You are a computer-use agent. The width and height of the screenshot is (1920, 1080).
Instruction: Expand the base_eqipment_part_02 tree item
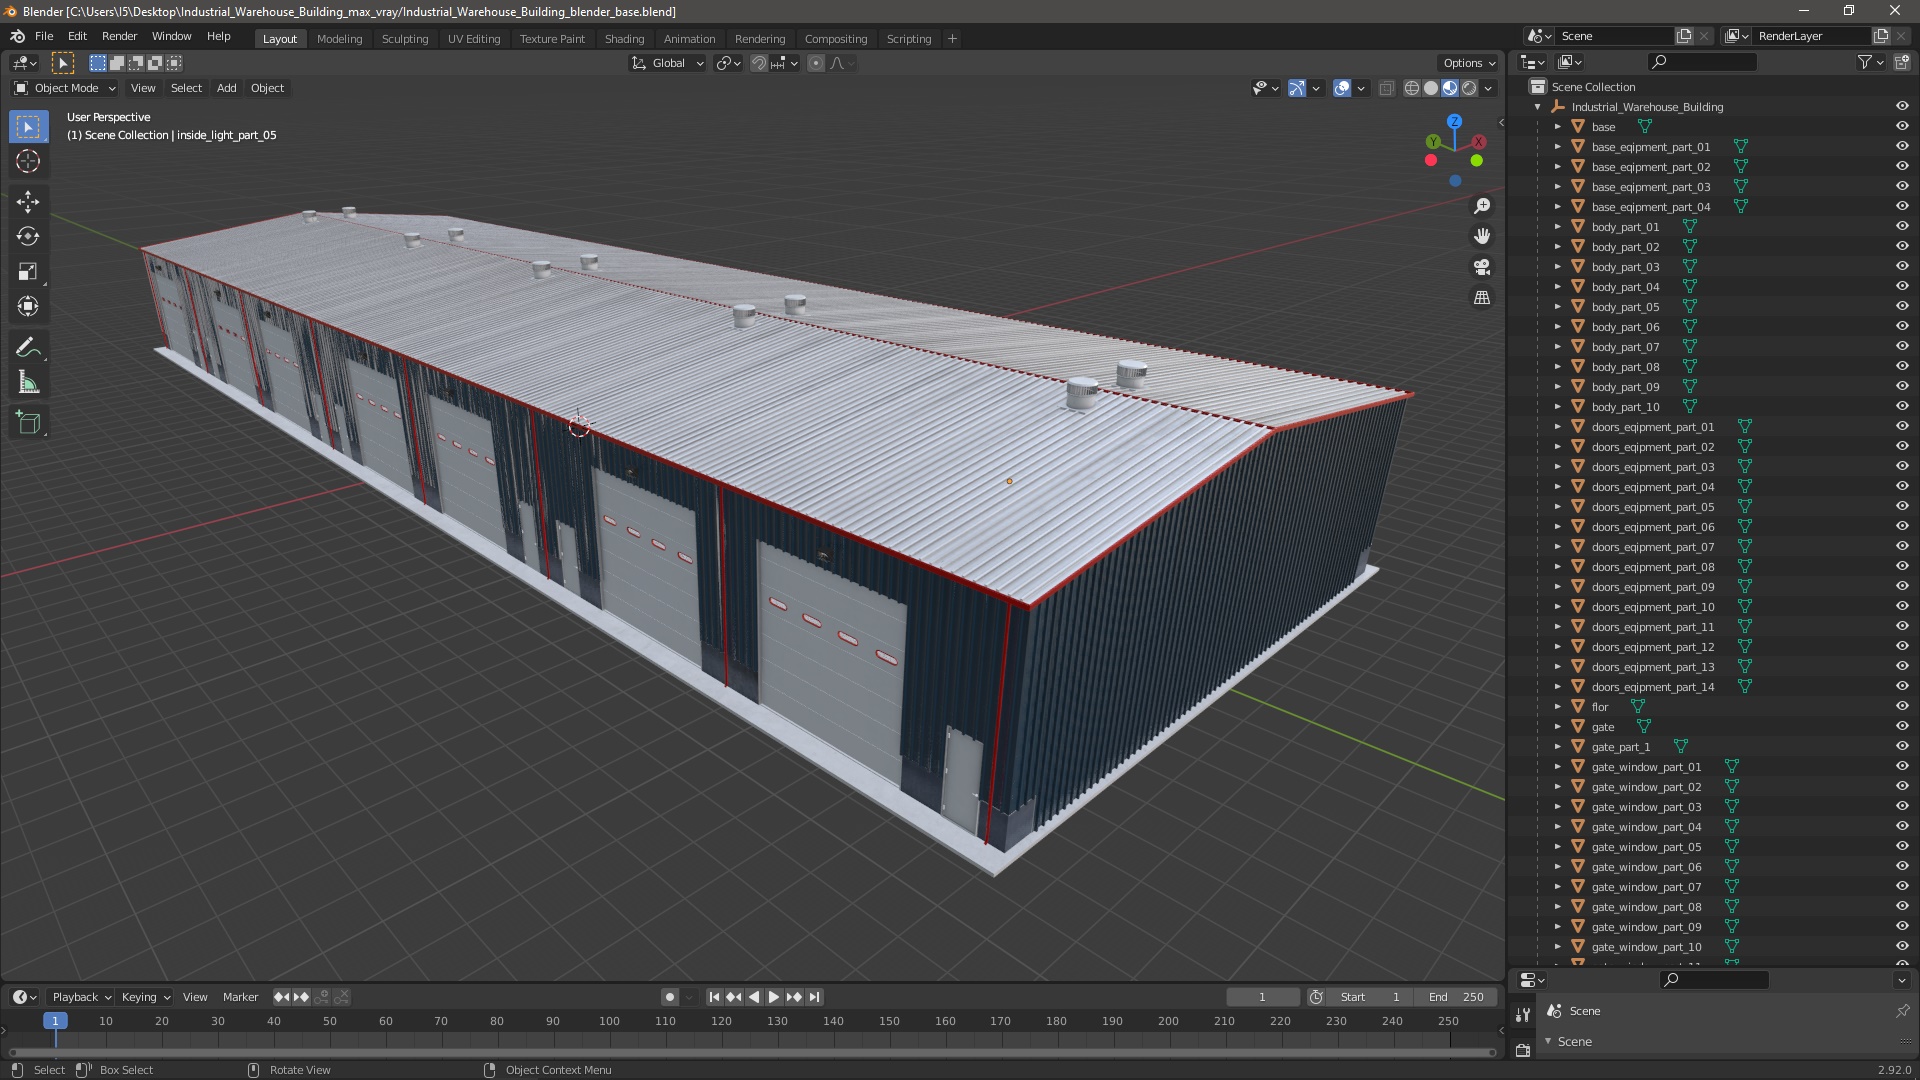pos(1557,166)
